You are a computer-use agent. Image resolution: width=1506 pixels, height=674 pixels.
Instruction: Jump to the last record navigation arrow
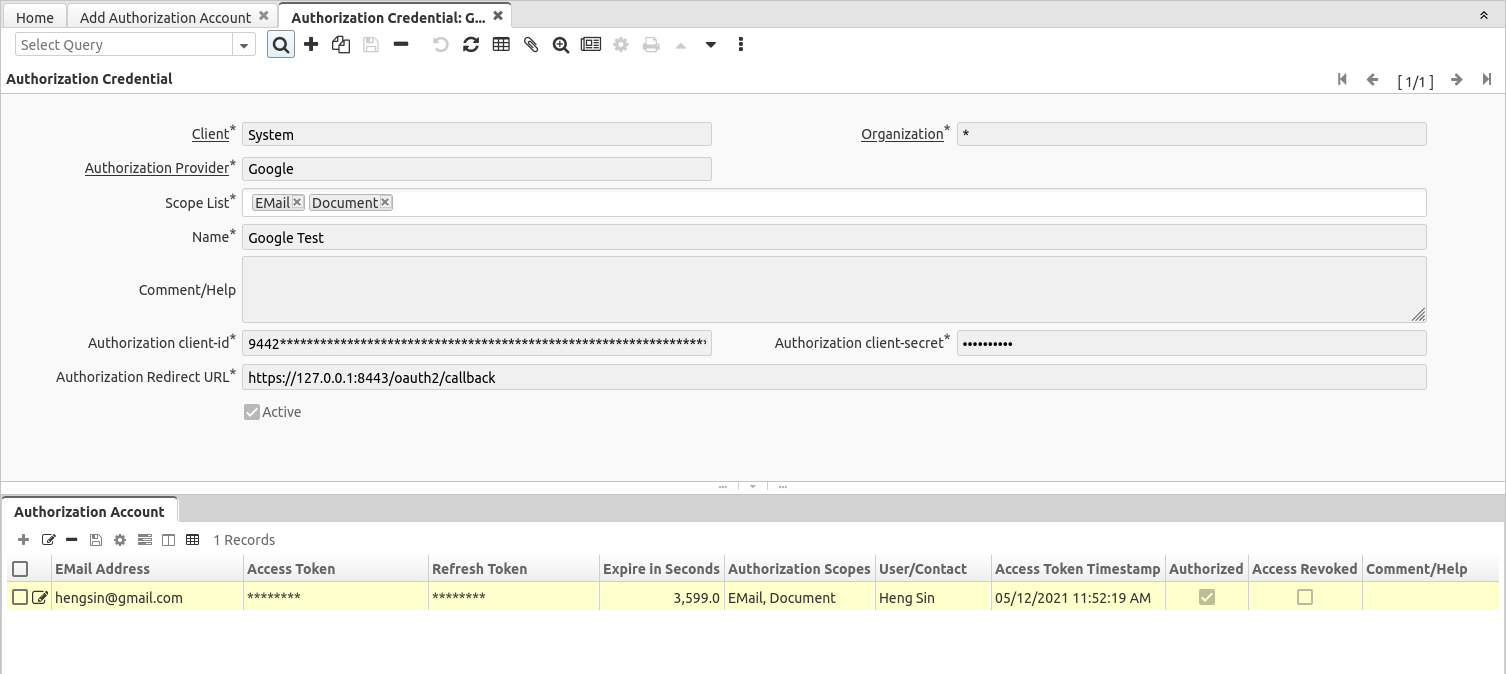[1487, 80]
